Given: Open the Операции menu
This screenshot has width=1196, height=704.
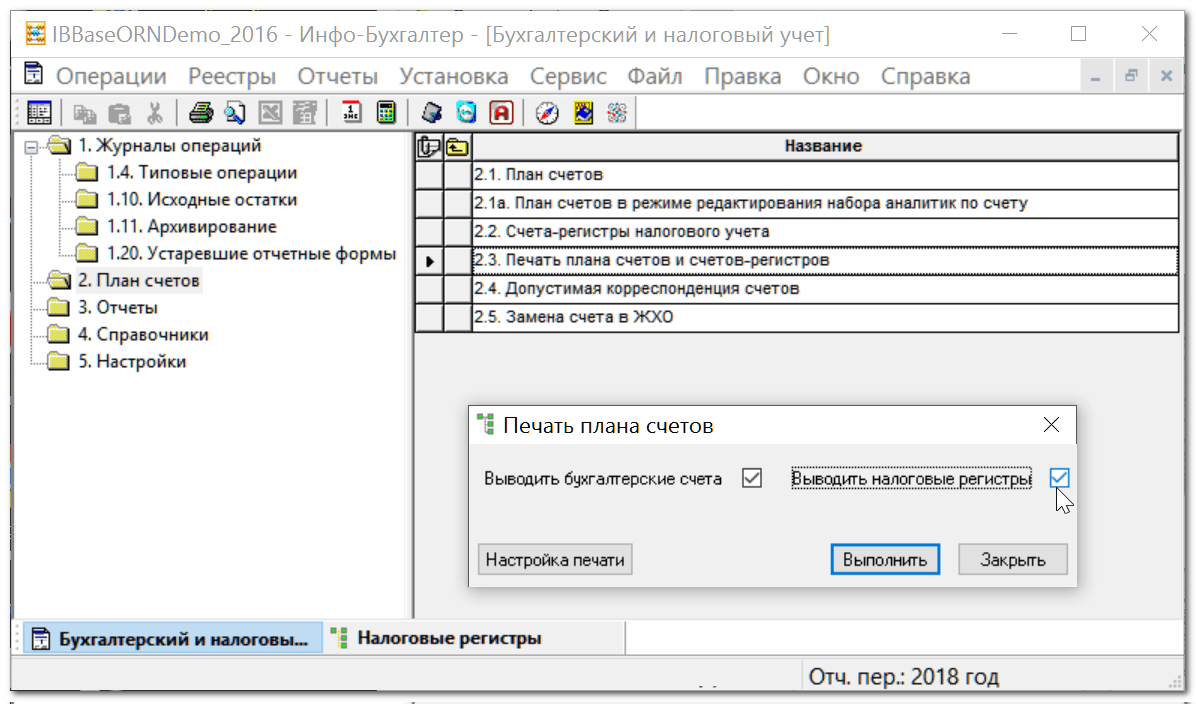Looking at the screenshot, I should (x=111, y=76).
